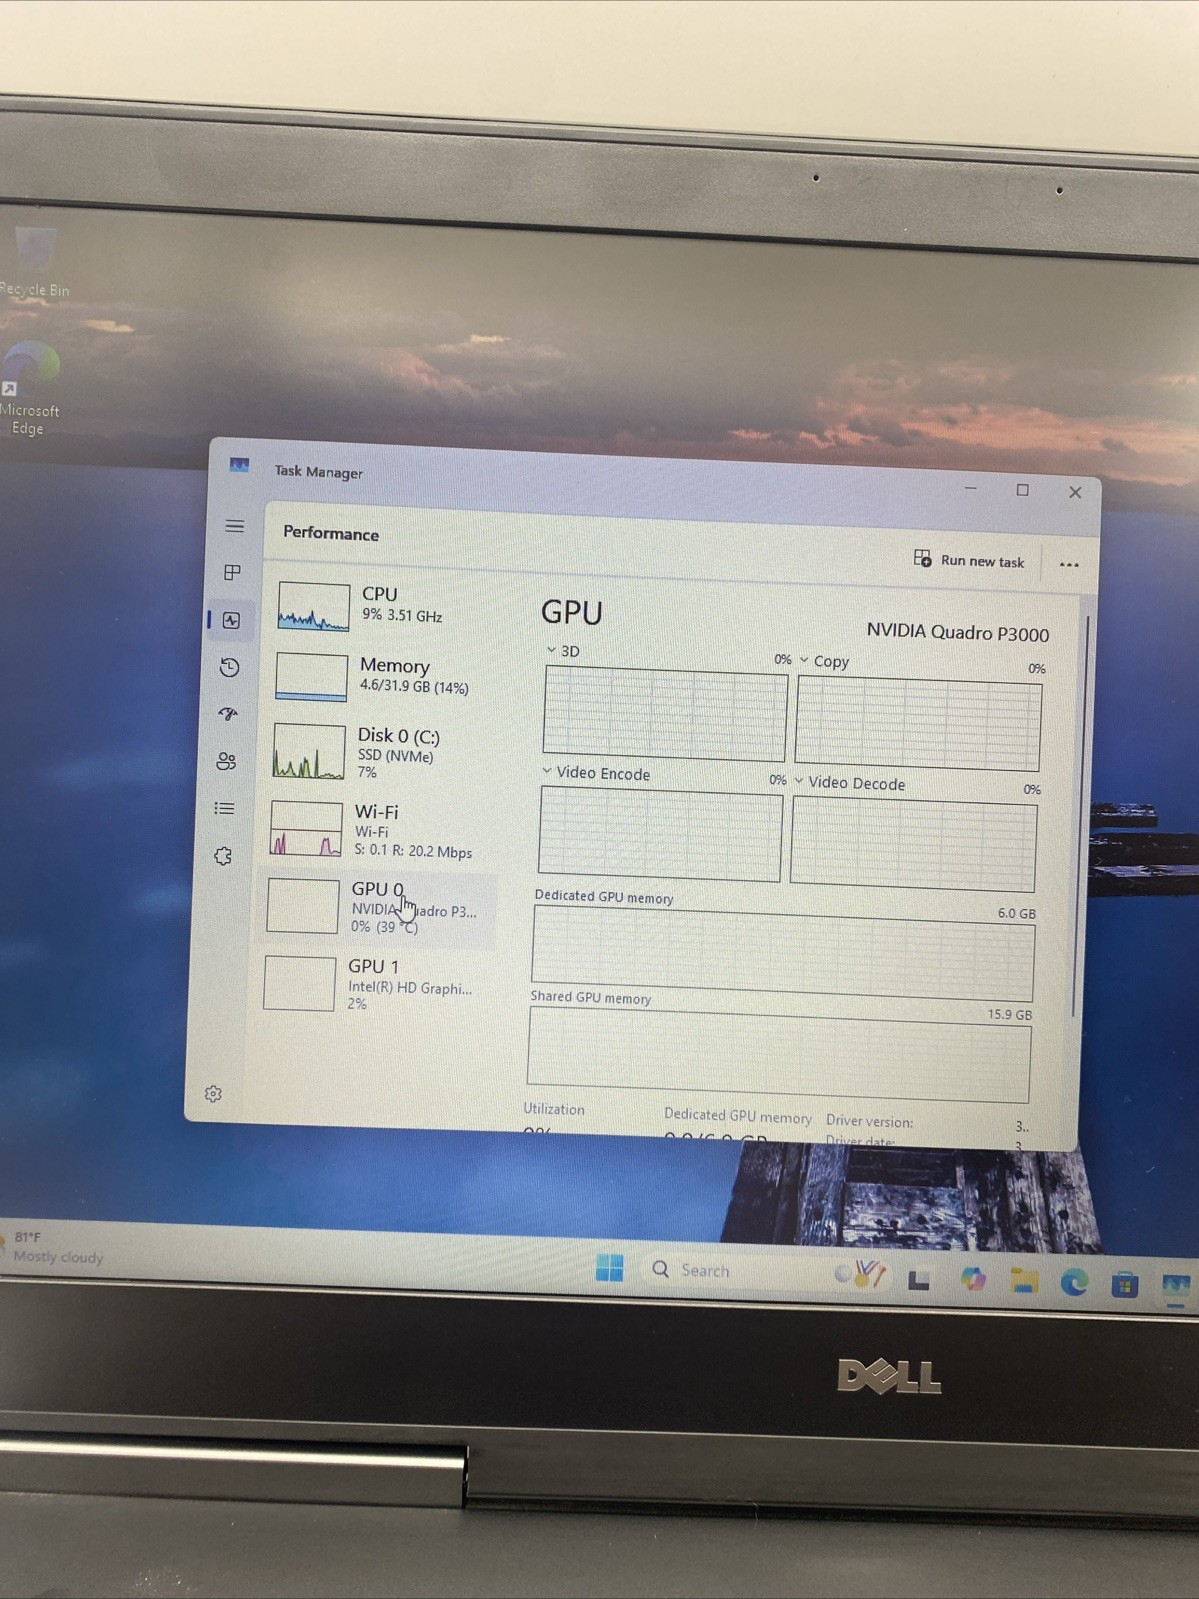The image size is (1199, 1599).
Task: Click the Performance page heading
Action: (331, 533)
